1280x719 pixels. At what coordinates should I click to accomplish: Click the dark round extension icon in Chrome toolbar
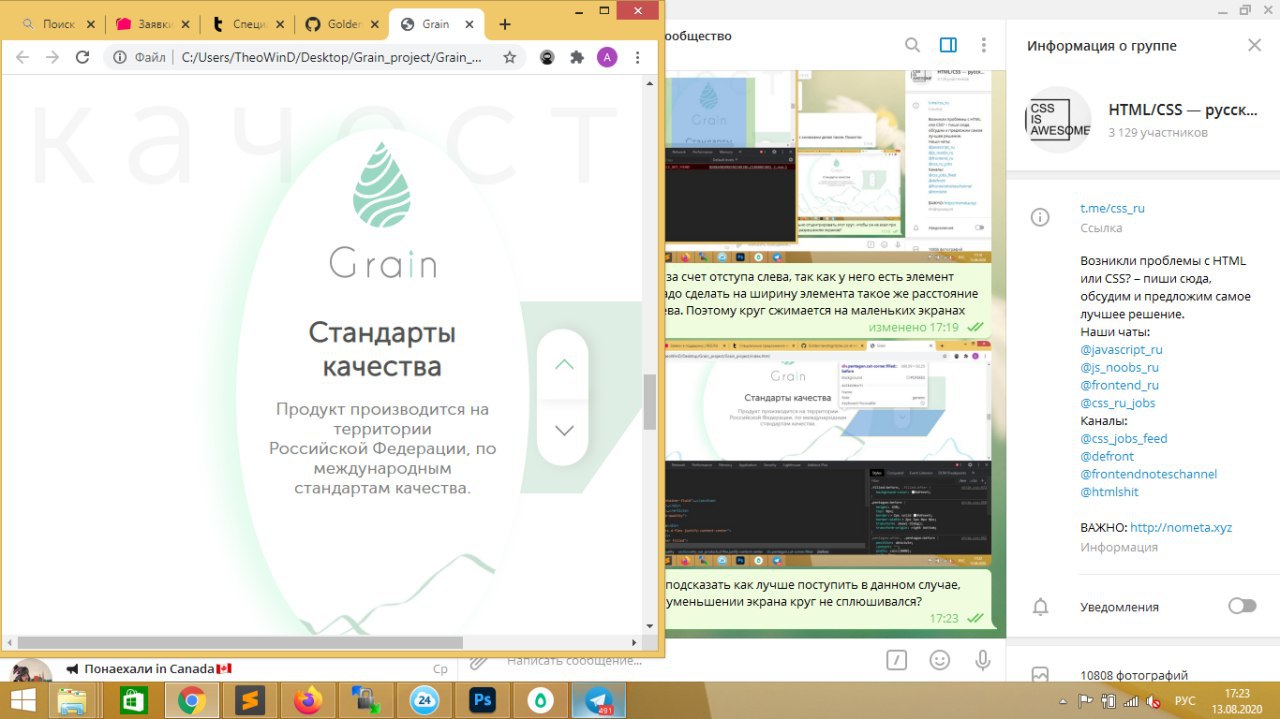[x=547, y=58]
